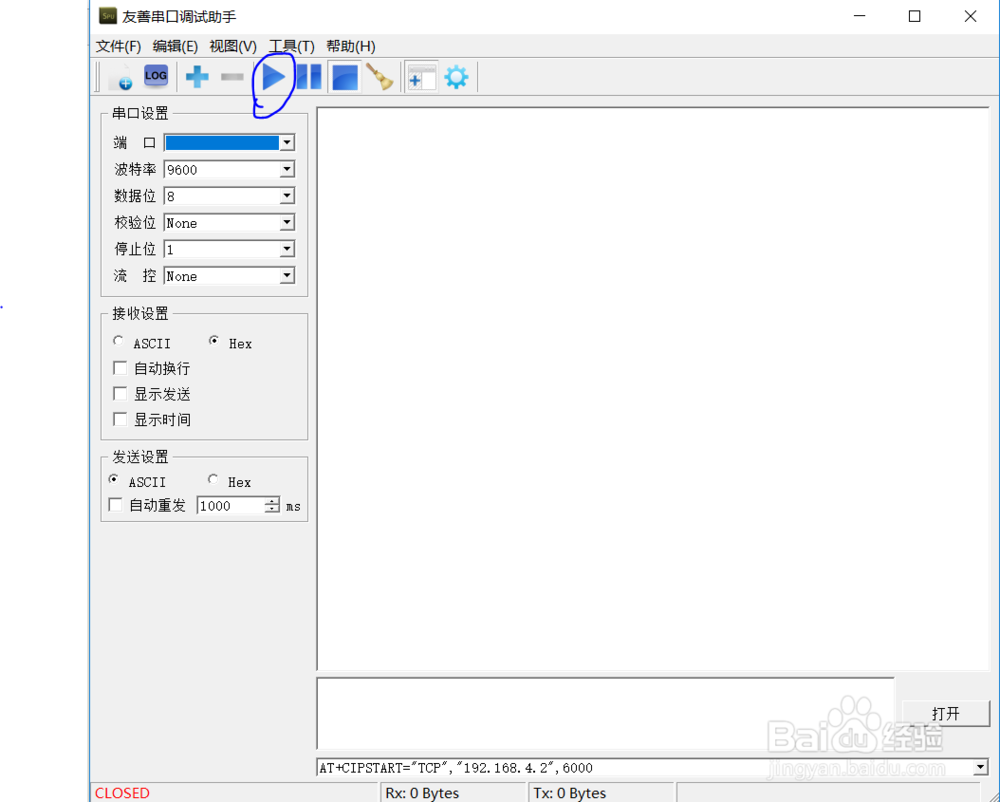This screenshot has width=1000, height=802.
Task: Select Hex in 接收设置
Action: (230, 343)
